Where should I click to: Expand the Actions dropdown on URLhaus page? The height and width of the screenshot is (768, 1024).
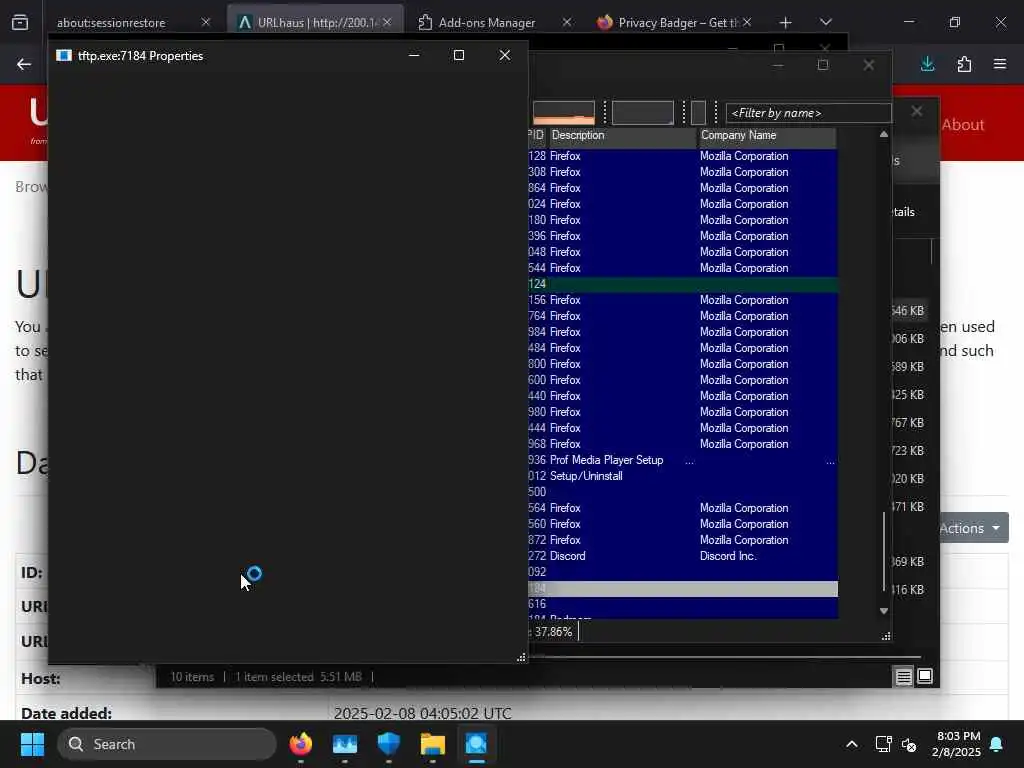974,528
